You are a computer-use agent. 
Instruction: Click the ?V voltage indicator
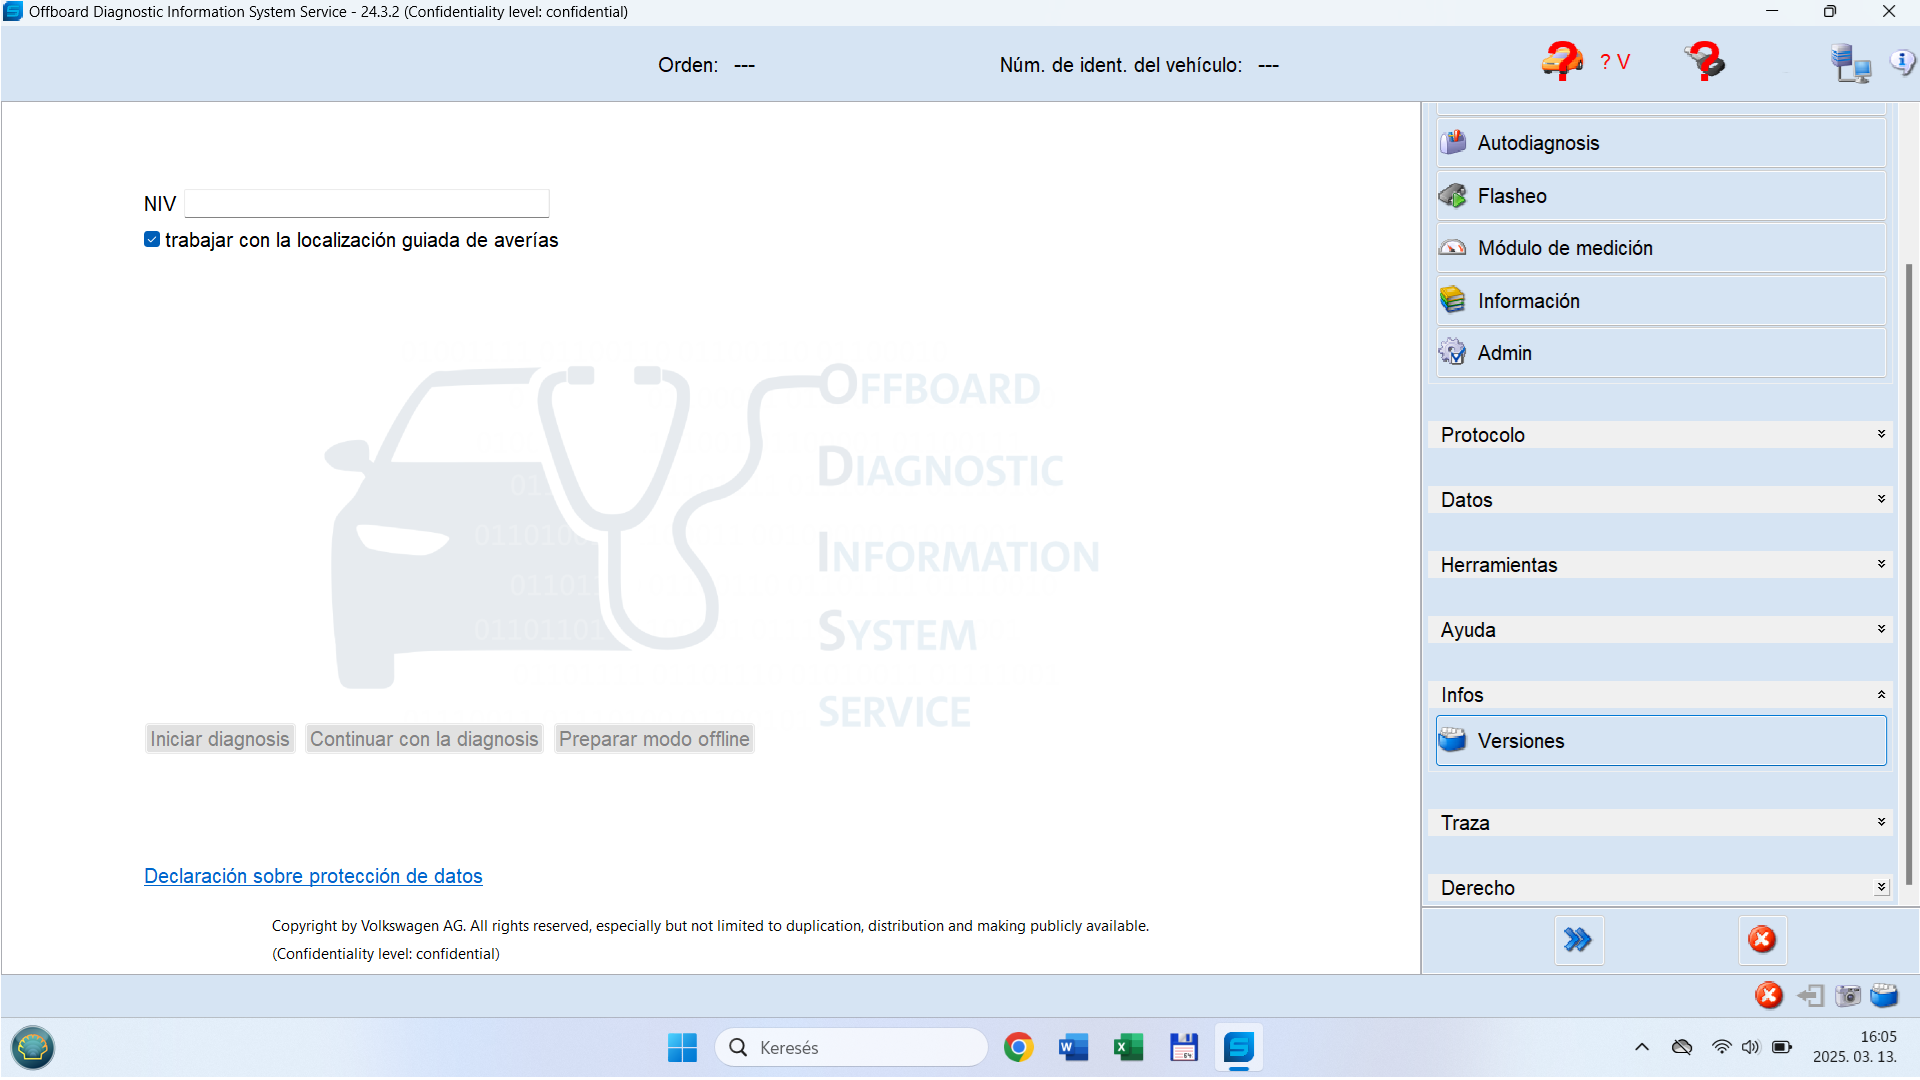click(1615, 62)
